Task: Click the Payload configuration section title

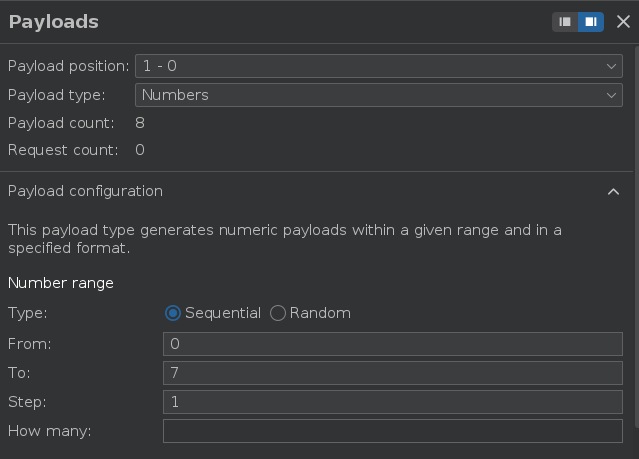Action: click(x=85, y=191)
